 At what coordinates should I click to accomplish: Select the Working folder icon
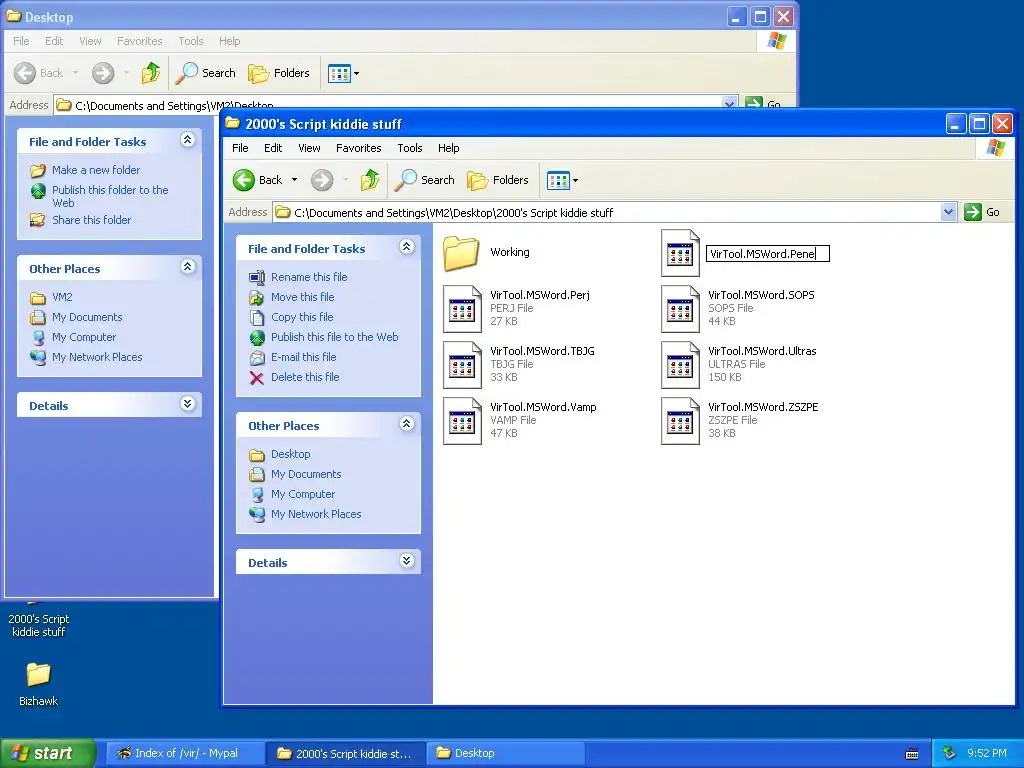point(461,252)
